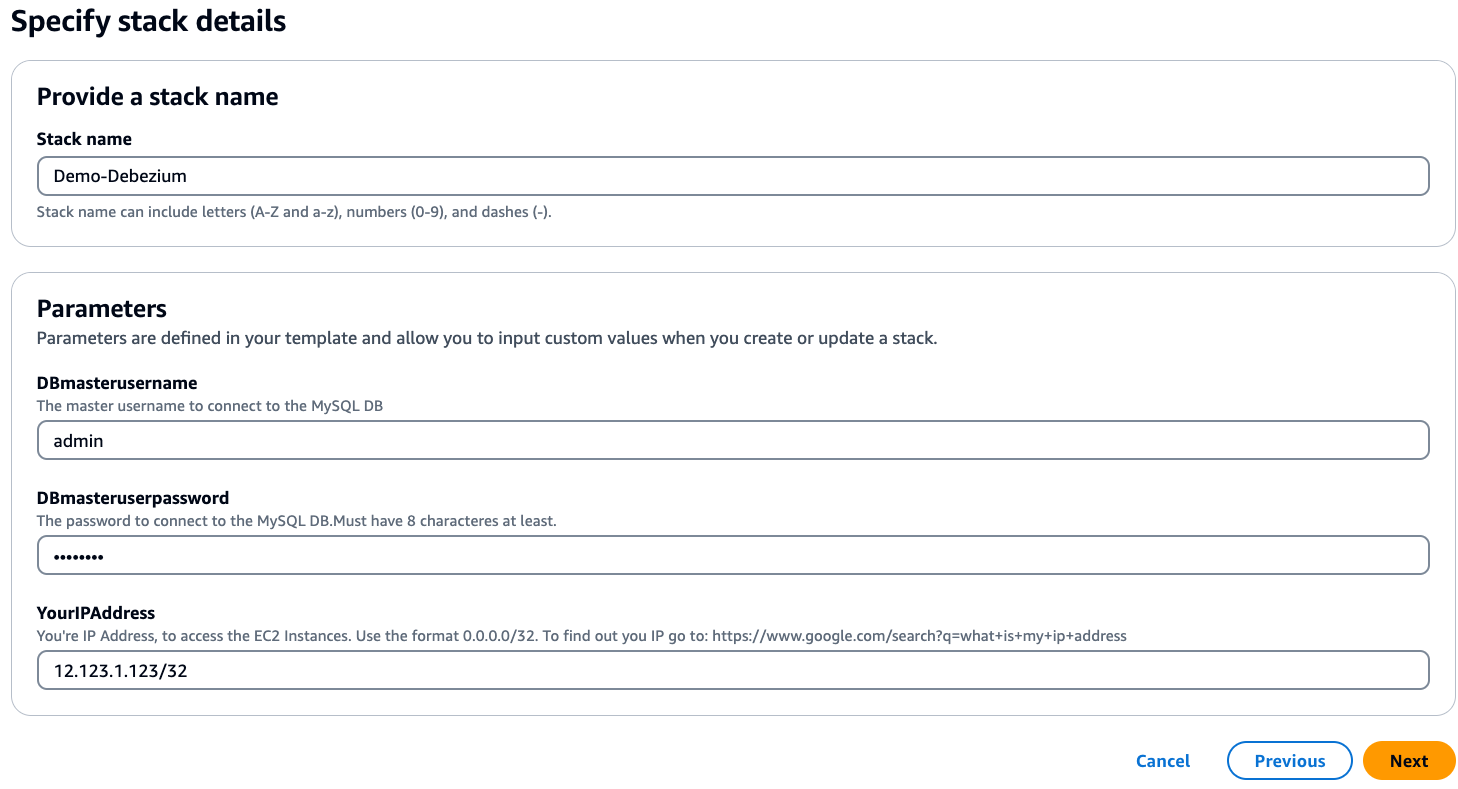
Task: Click the DBmasterusername label
Action: (x=117, y=383)
